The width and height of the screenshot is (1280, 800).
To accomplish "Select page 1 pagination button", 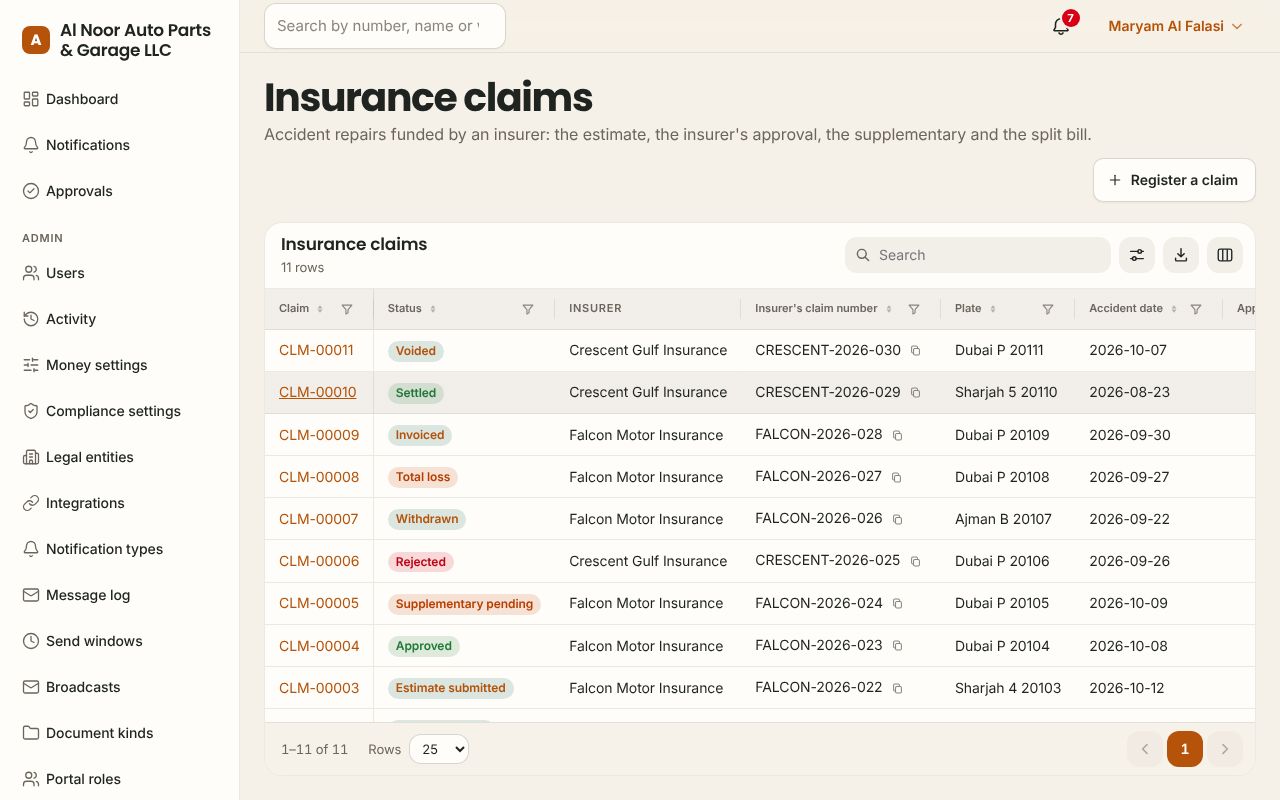I will point(1185,749).
